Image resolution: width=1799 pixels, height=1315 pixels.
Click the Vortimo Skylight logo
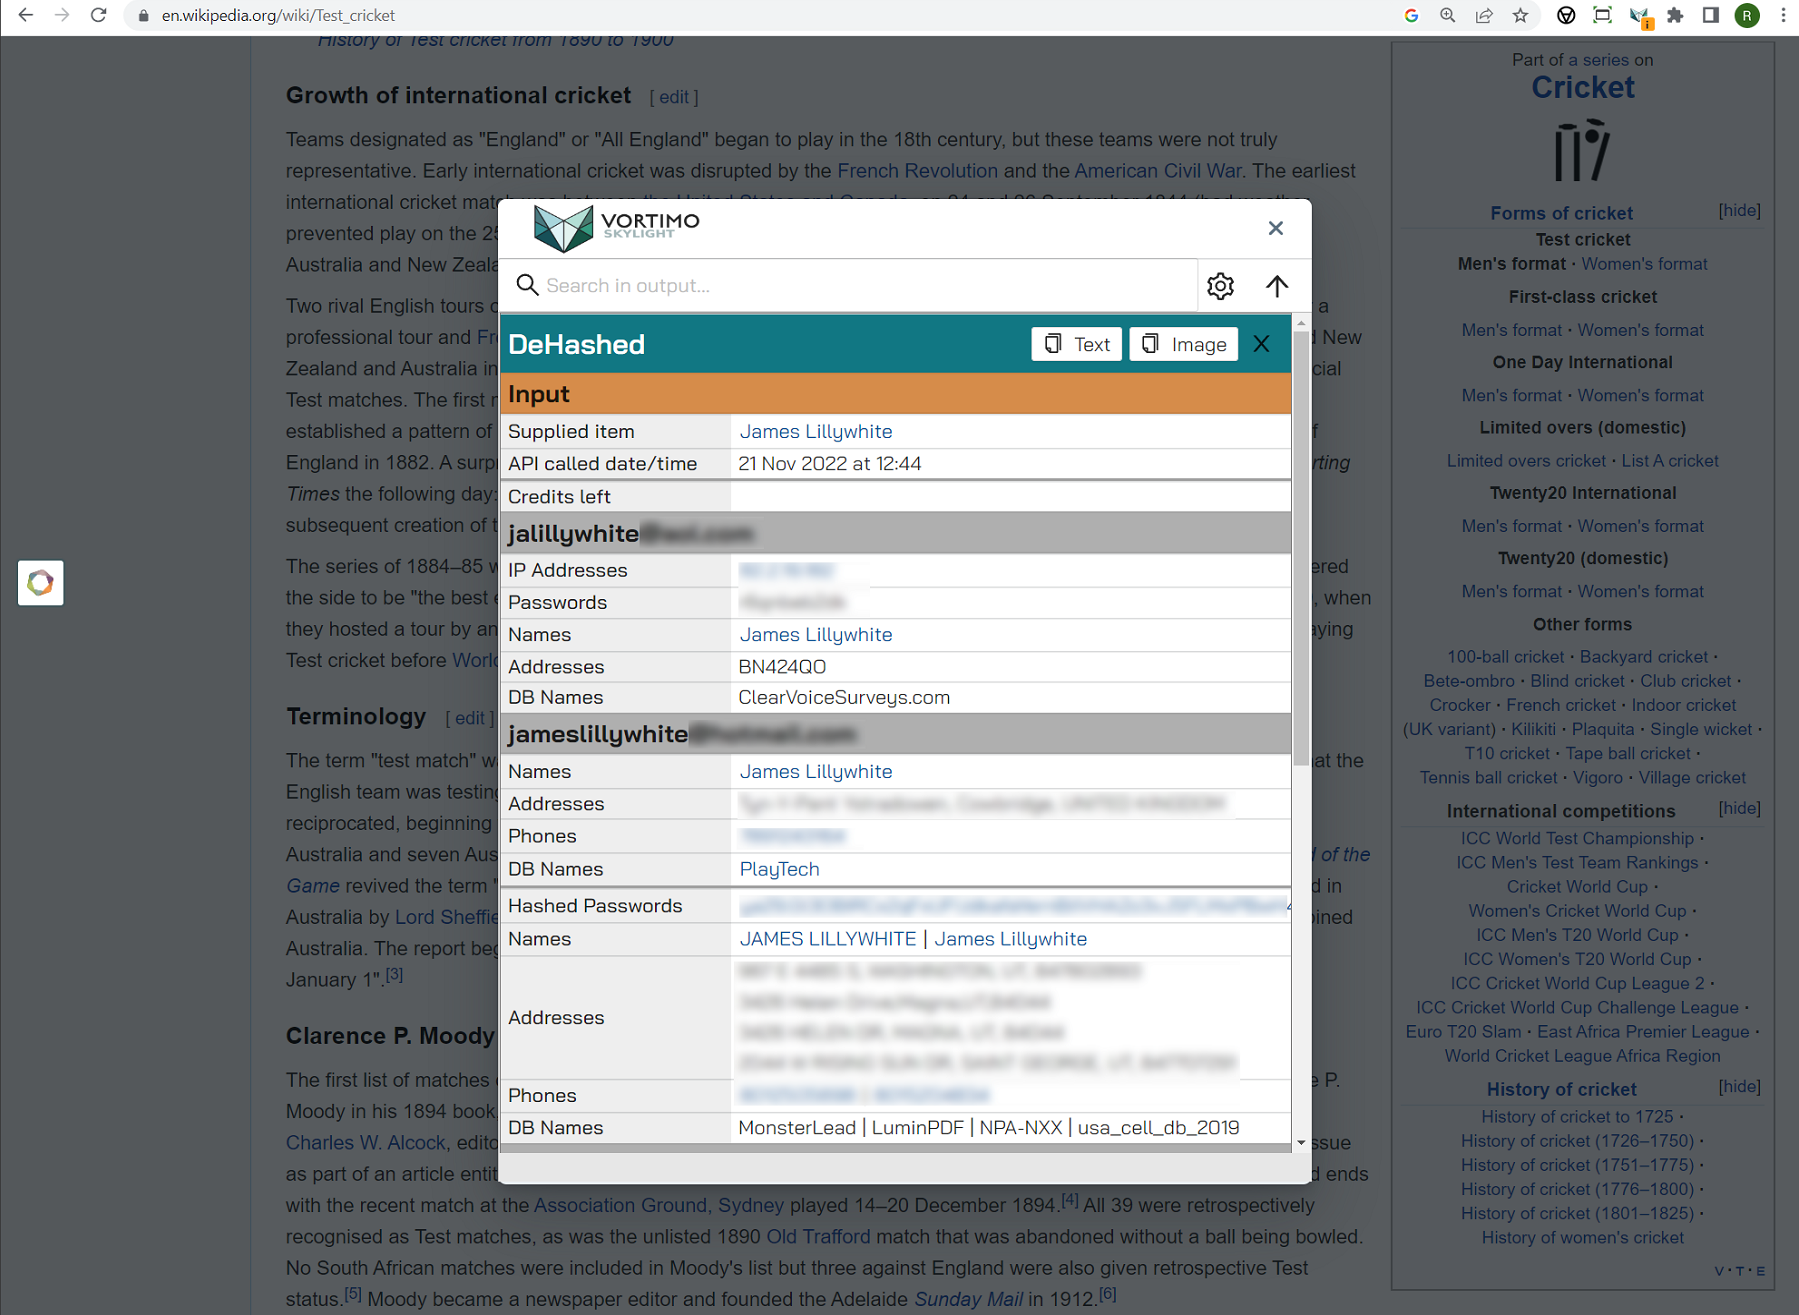(x=616, y=227)
